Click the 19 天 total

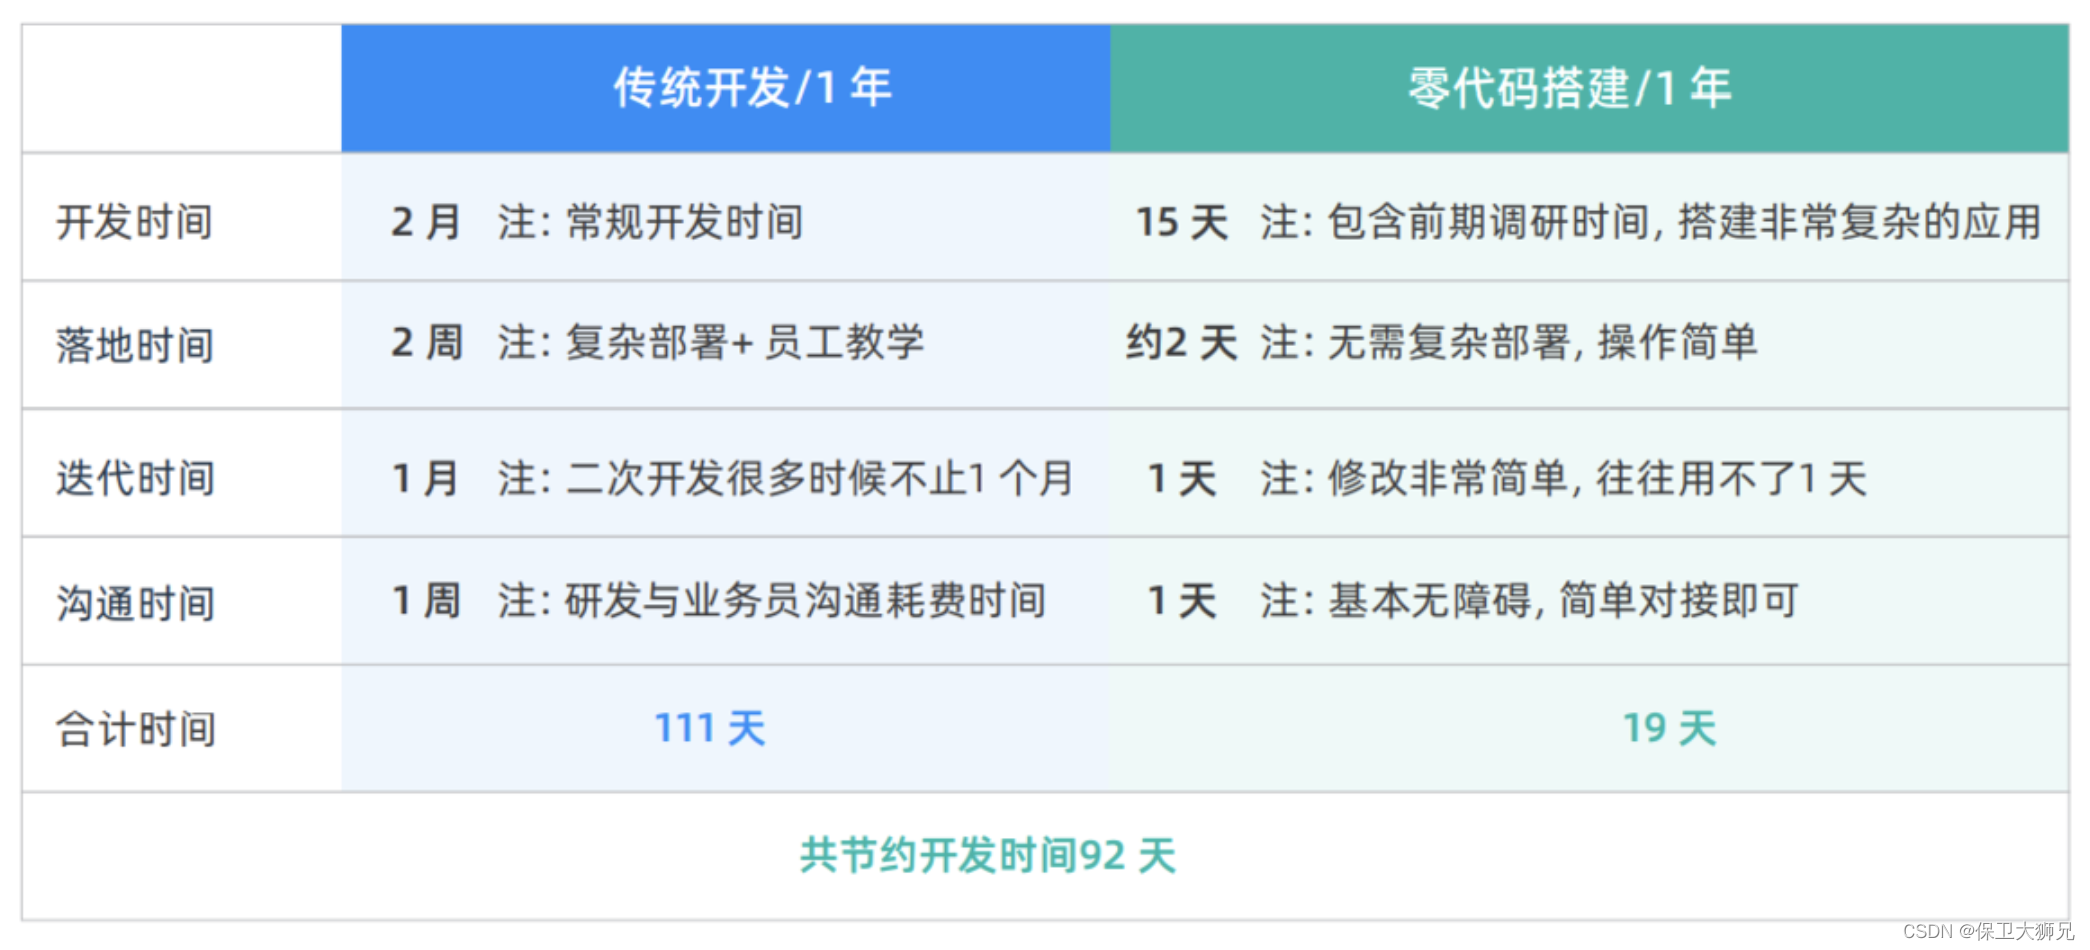point(1669,728)
